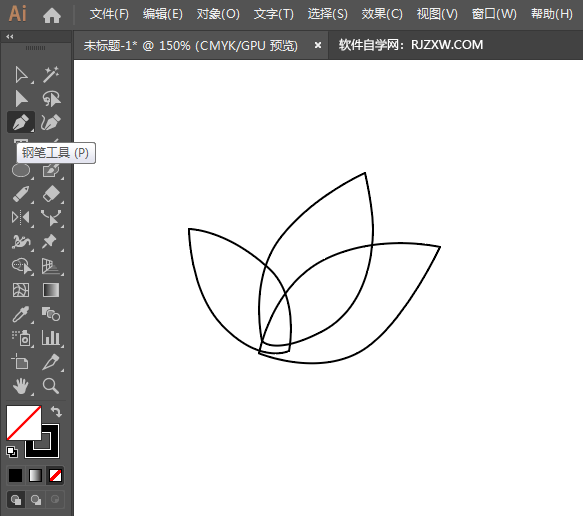The width and height of the screenshot is (583, 516).
Task: Apply None button with red slash
Action: tap(55, 475)
